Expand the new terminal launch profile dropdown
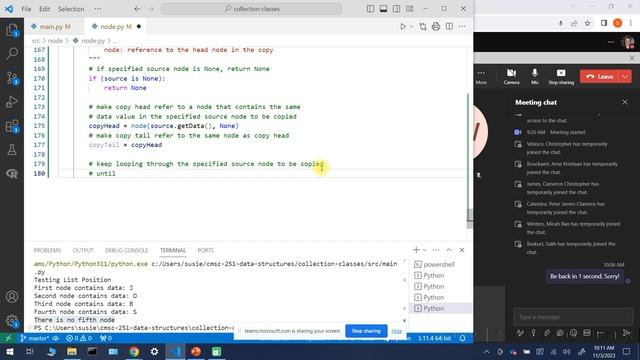Image resolution: width=640 pixels, height=360 pixels. [424, 250]
